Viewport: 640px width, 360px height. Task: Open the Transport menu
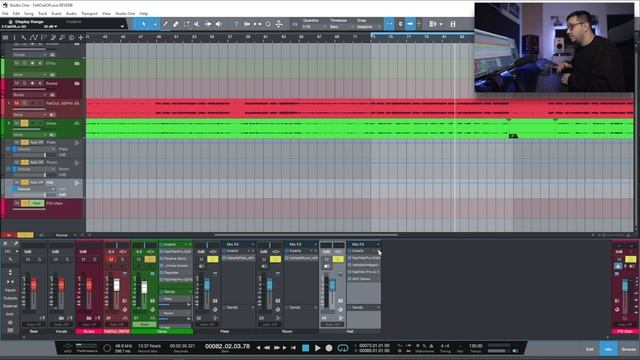coord(89,13)
